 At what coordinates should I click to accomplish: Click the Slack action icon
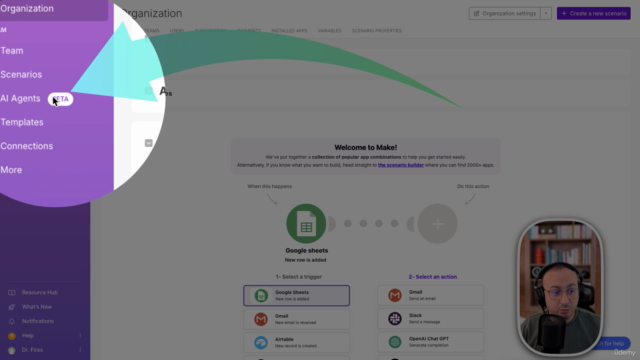pos(395,318)
